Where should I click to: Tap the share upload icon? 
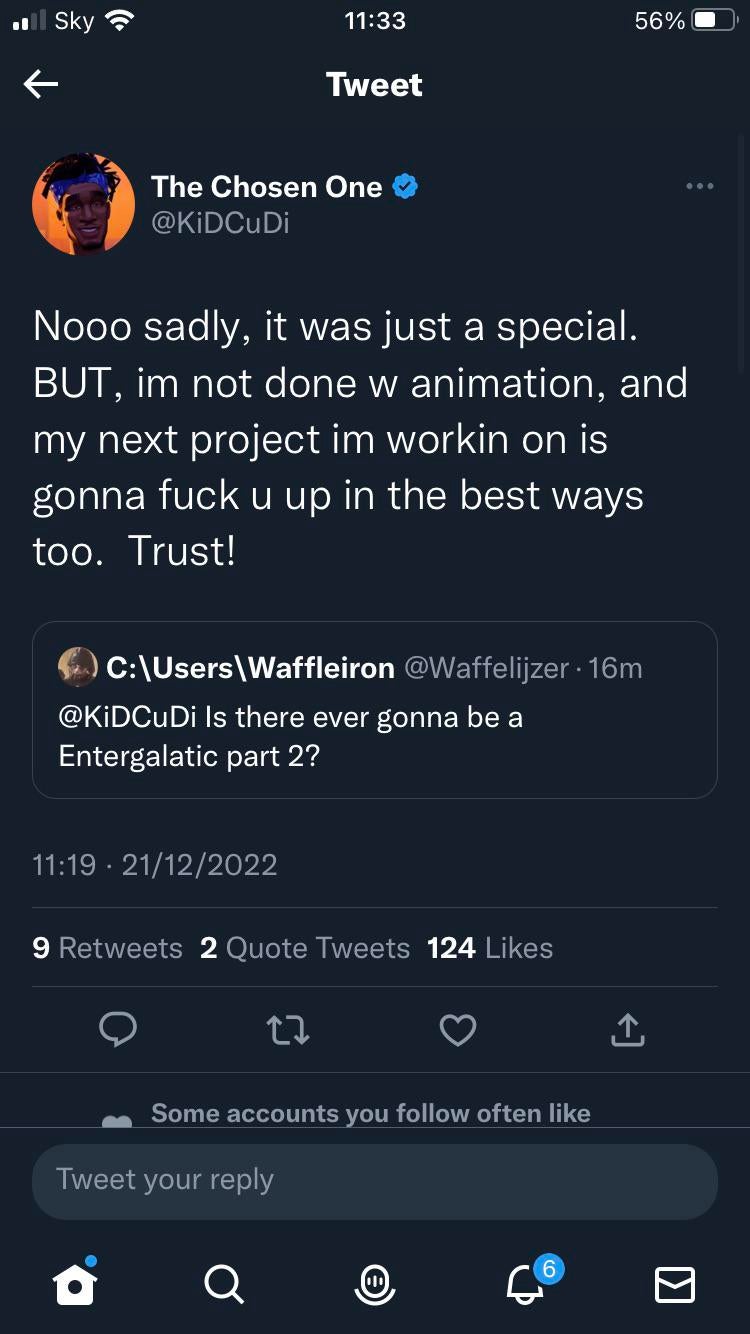pyautogui.click(x=627, y=1029)
